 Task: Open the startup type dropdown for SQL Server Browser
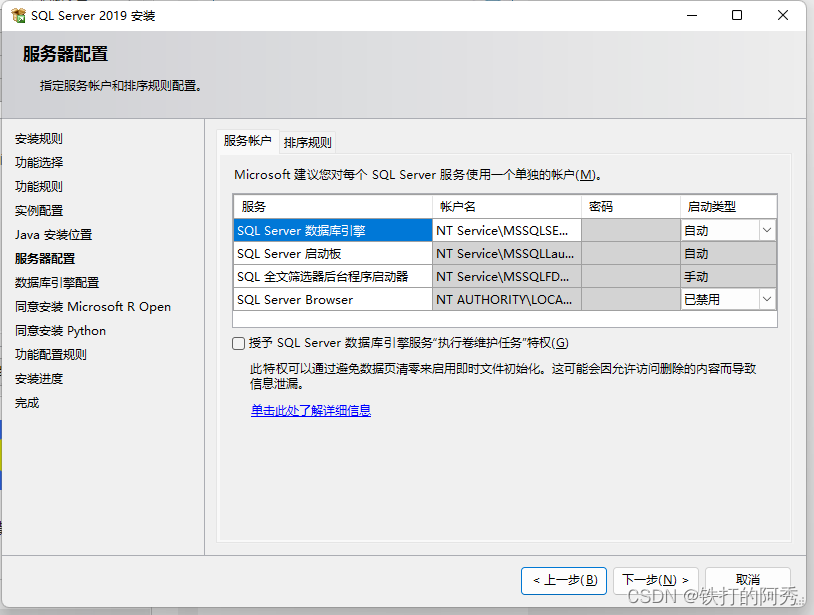(x=766, y=299)
